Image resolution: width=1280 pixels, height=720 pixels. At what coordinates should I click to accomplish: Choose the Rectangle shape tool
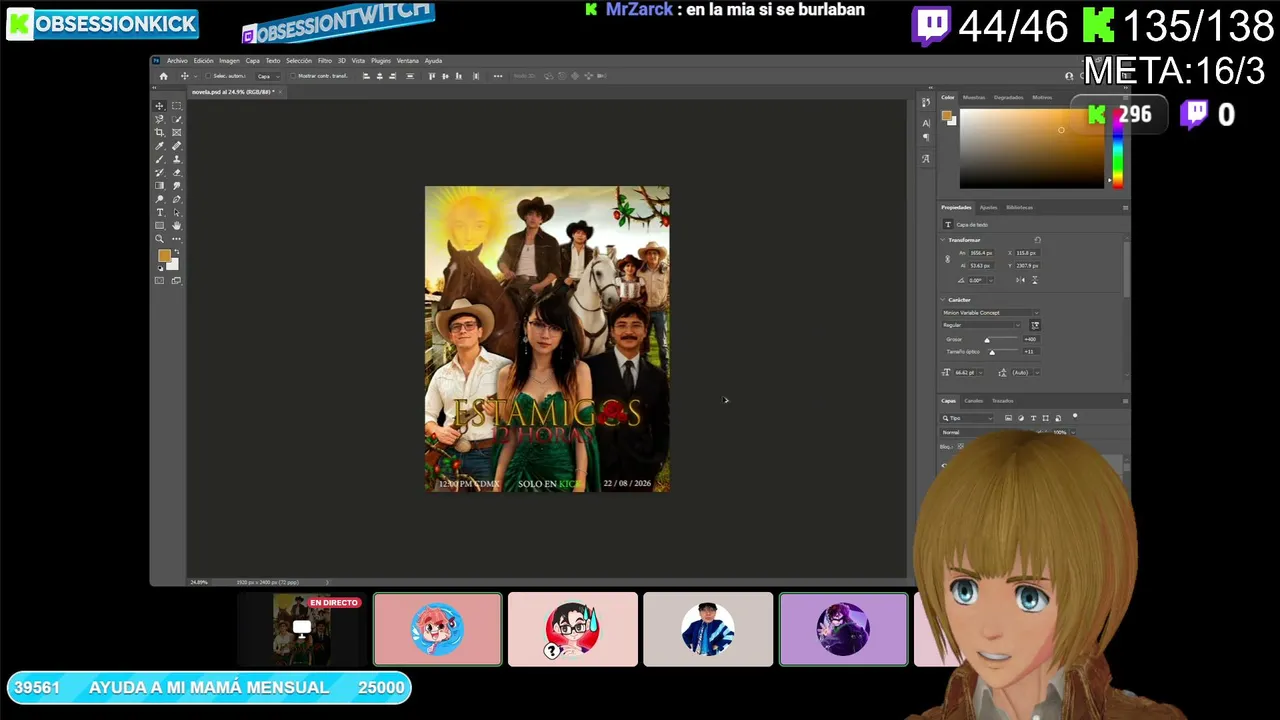coord(159,226)
